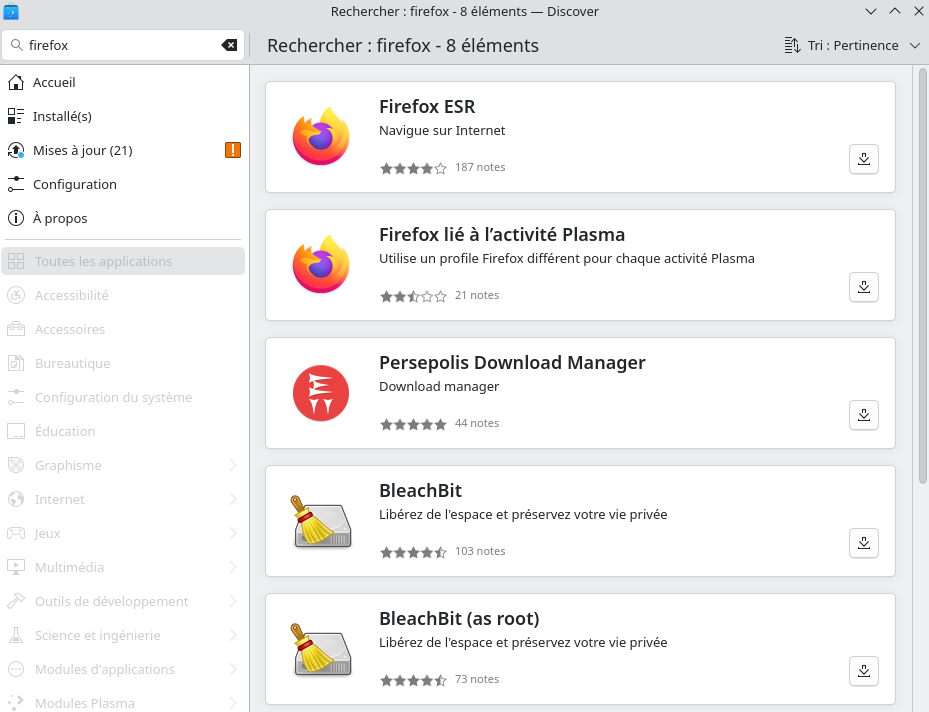
Task: Install BleachBit using its download button
Action: [864, 543]
